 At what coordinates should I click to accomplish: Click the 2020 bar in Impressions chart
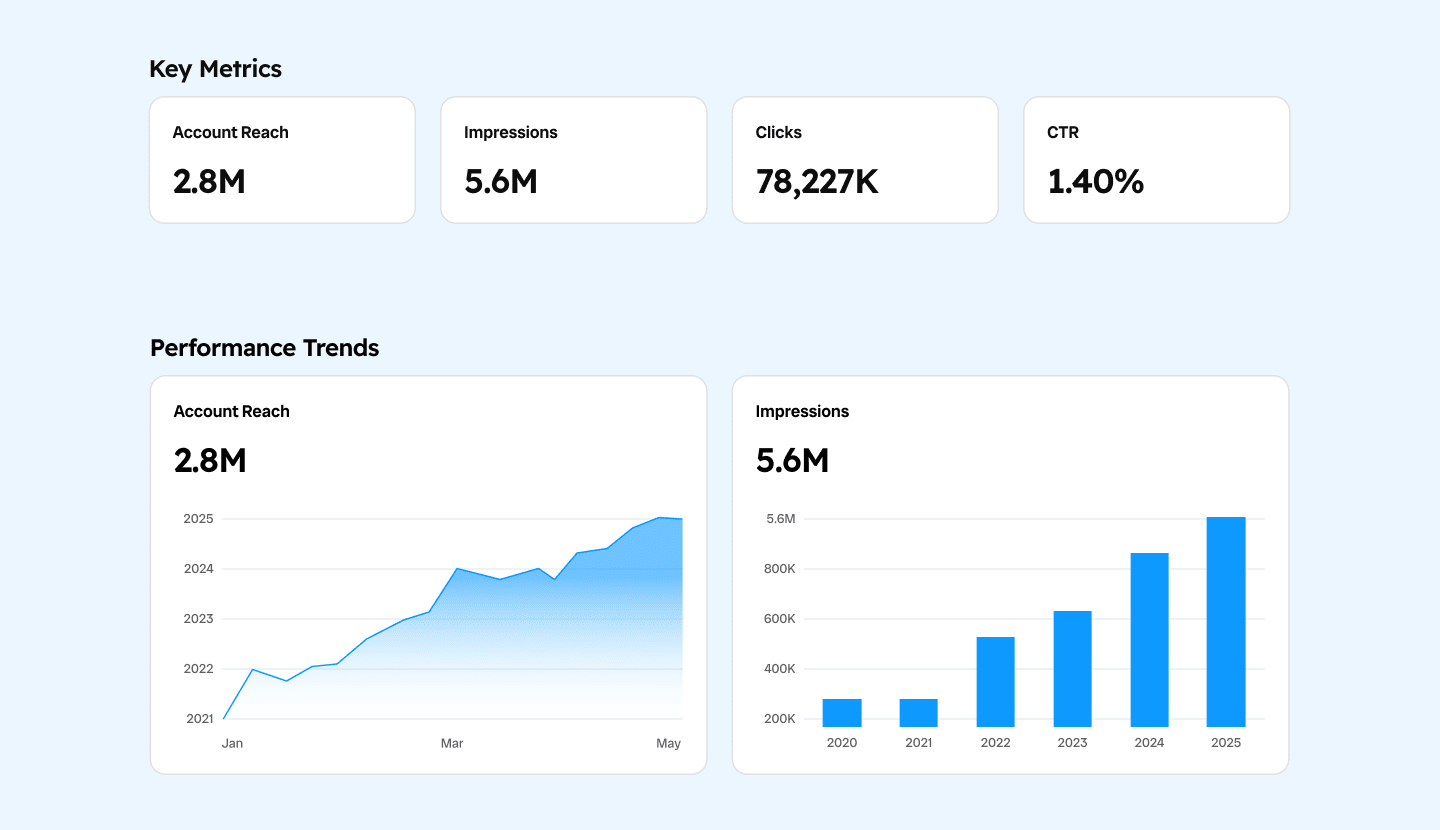tap(842, 712)
